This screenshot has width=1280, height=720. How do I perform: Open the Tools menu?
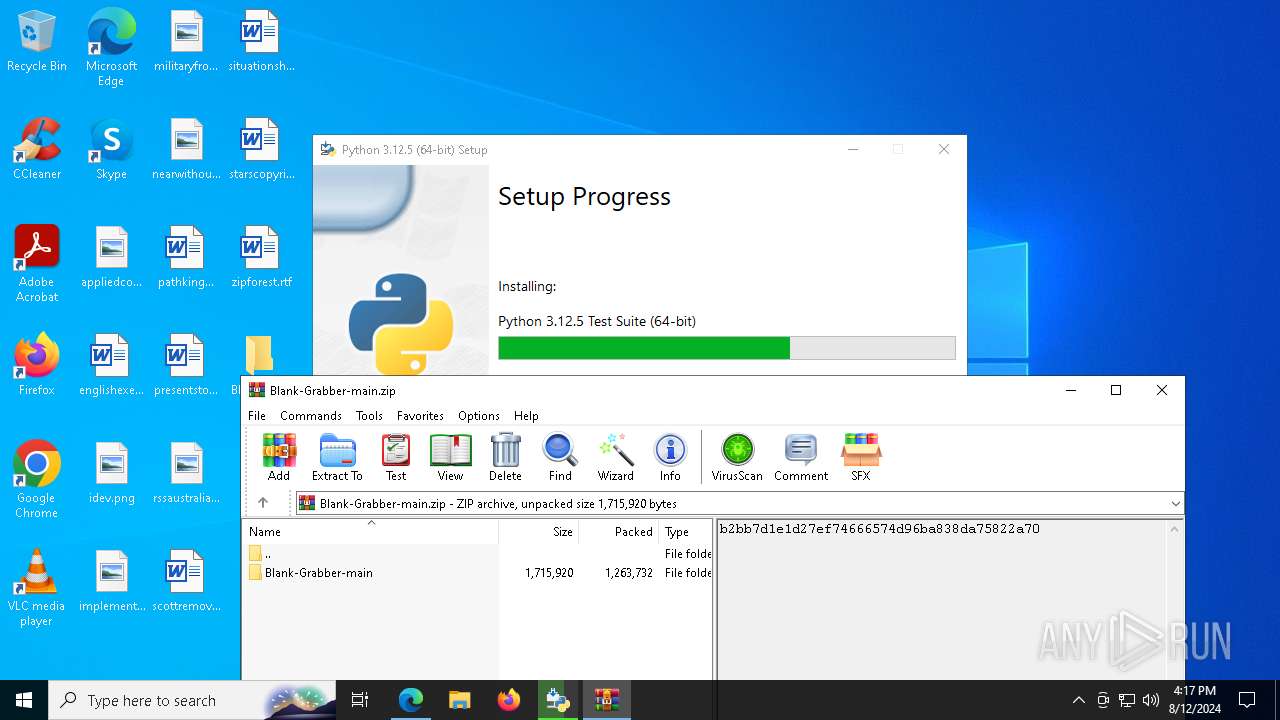(x=369, y=416)
